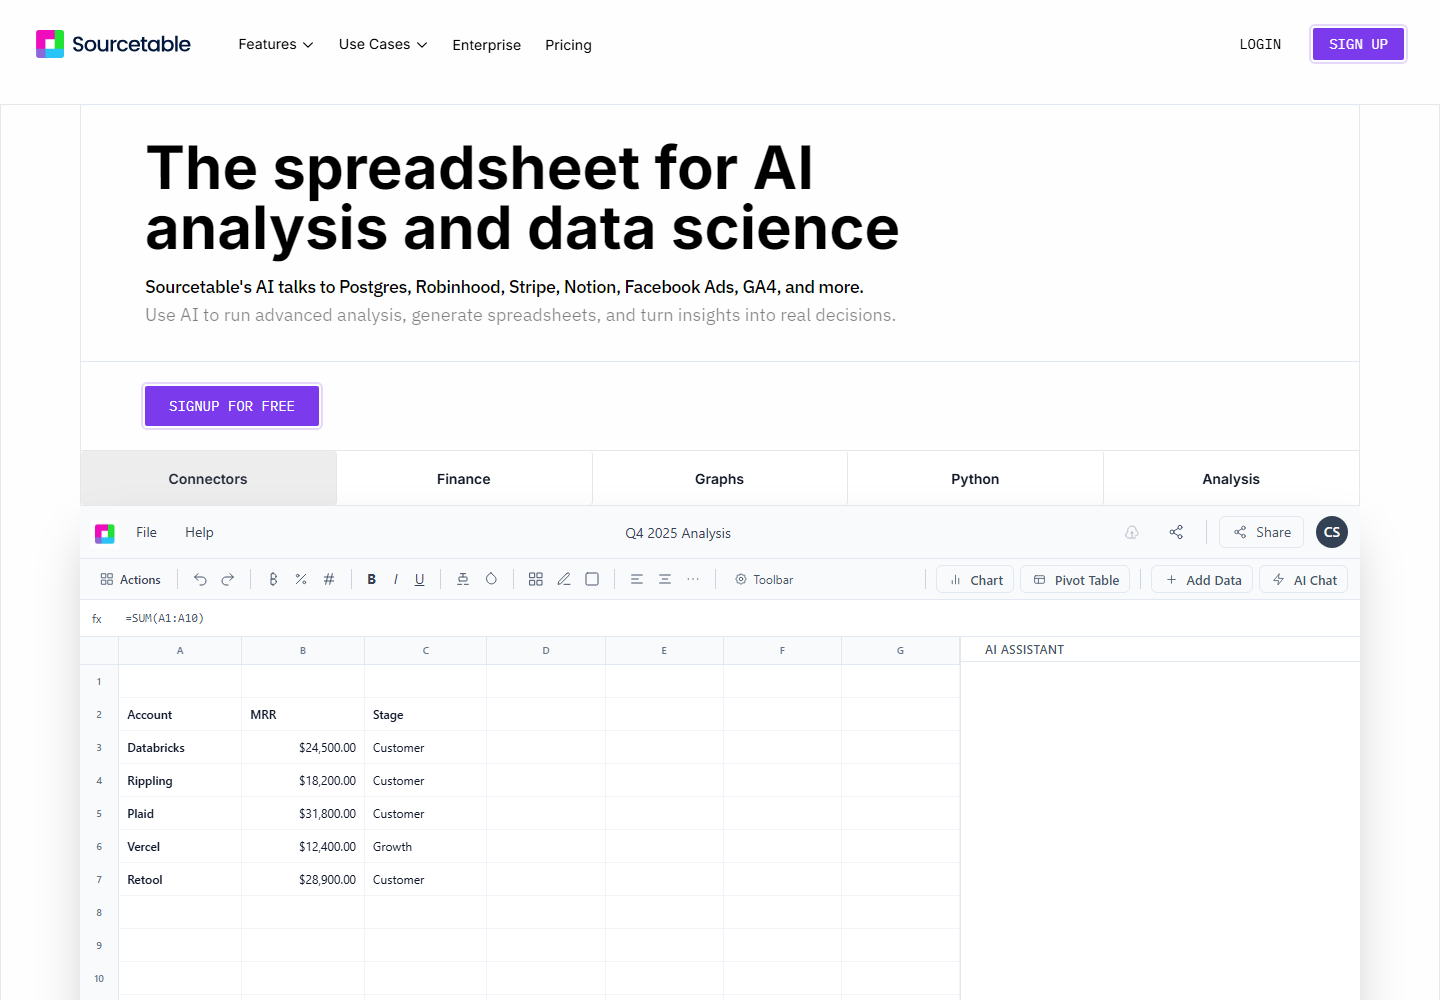The image size is (1440, 1000).
Task: Click the share nodes icon
Action: (1176, 533)
